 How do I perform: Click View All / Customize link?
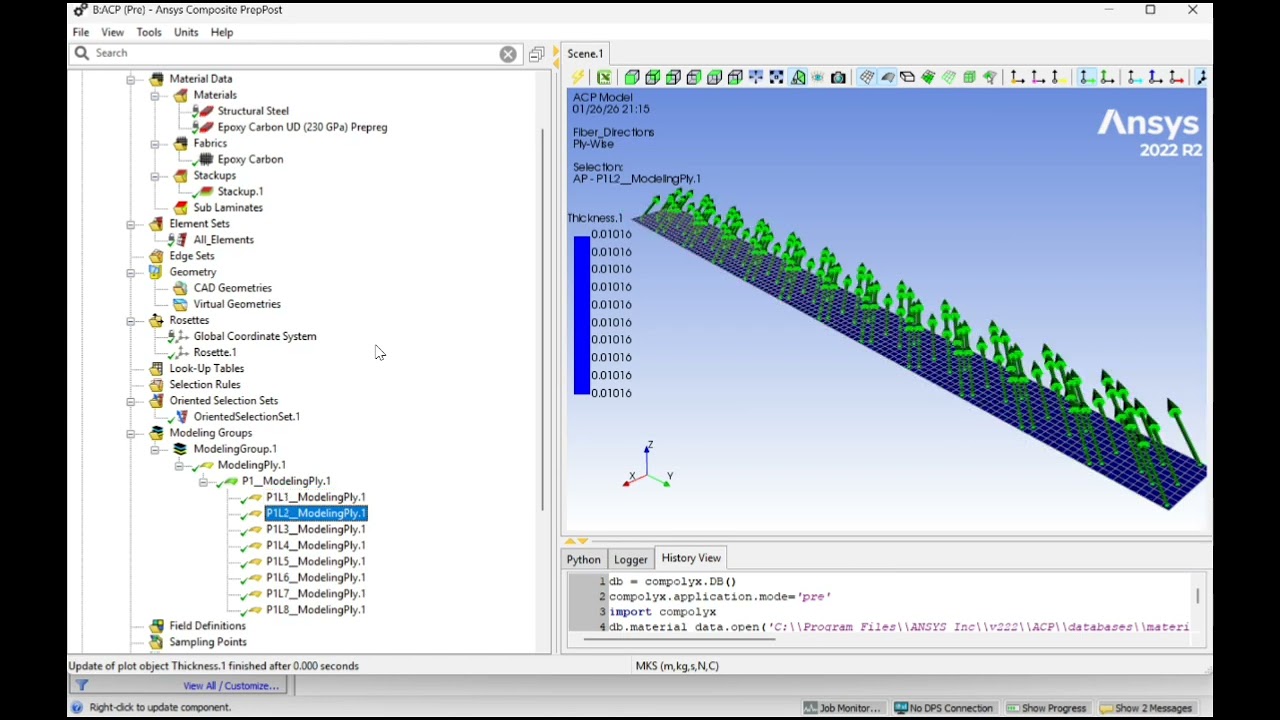click(231, 685)
